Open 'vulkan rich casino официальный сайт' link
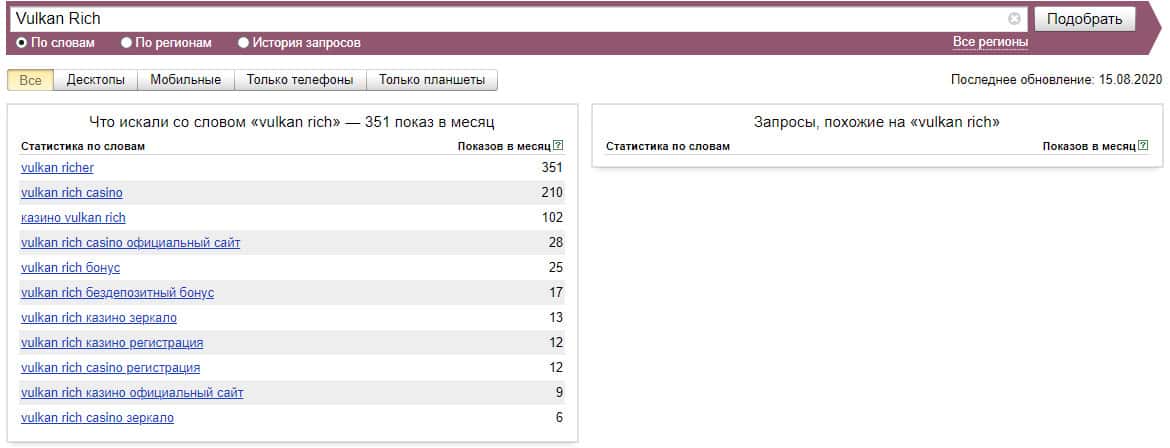Screen dimensions: 1170x448 [131, 243]
